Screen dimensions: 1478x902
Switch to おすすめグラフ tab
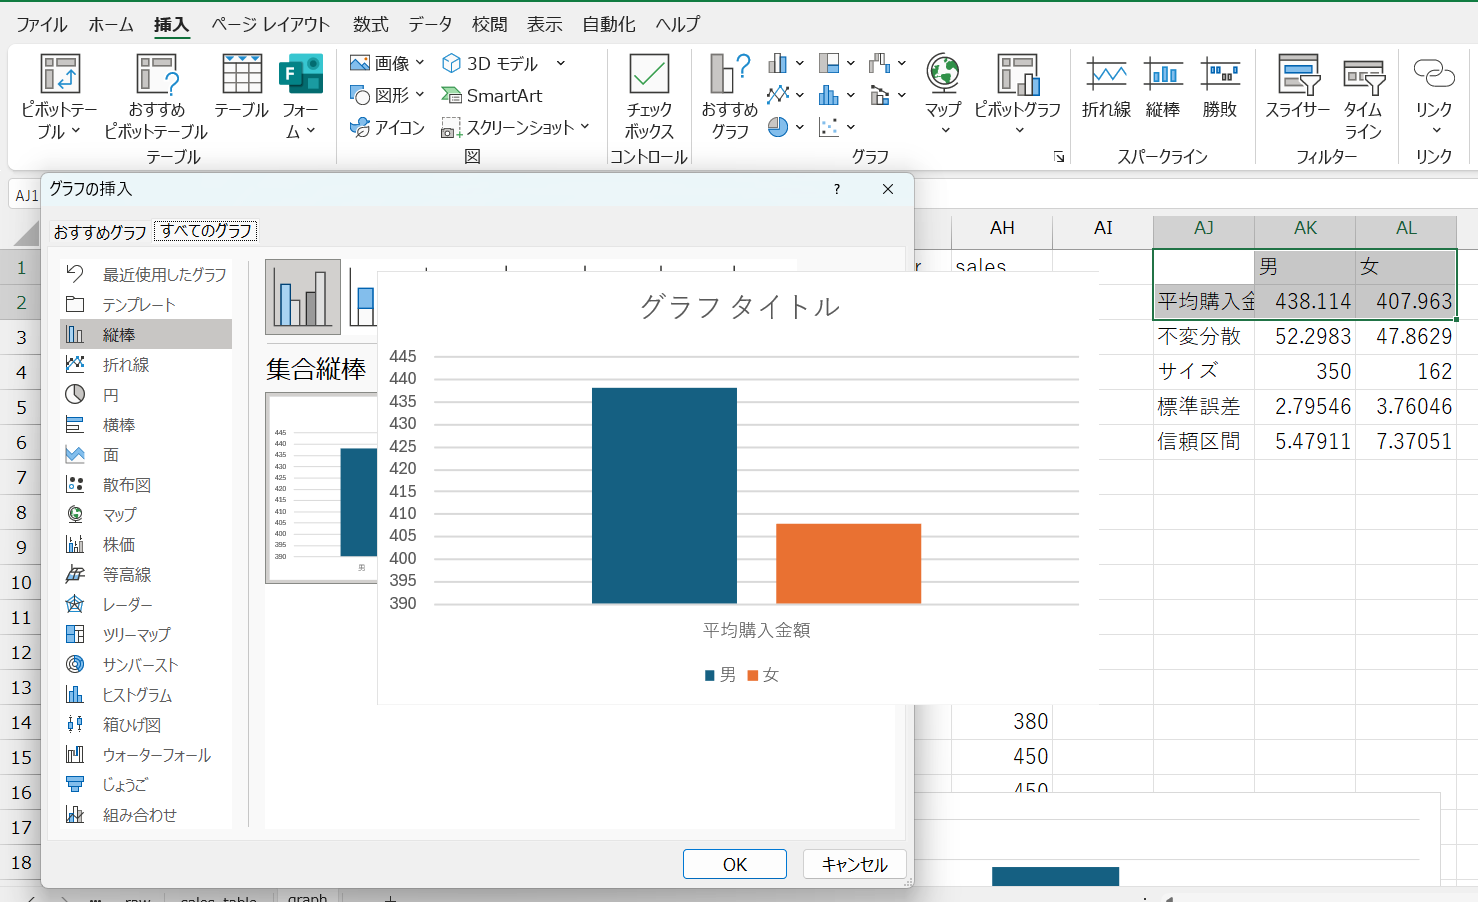point(100,232)
